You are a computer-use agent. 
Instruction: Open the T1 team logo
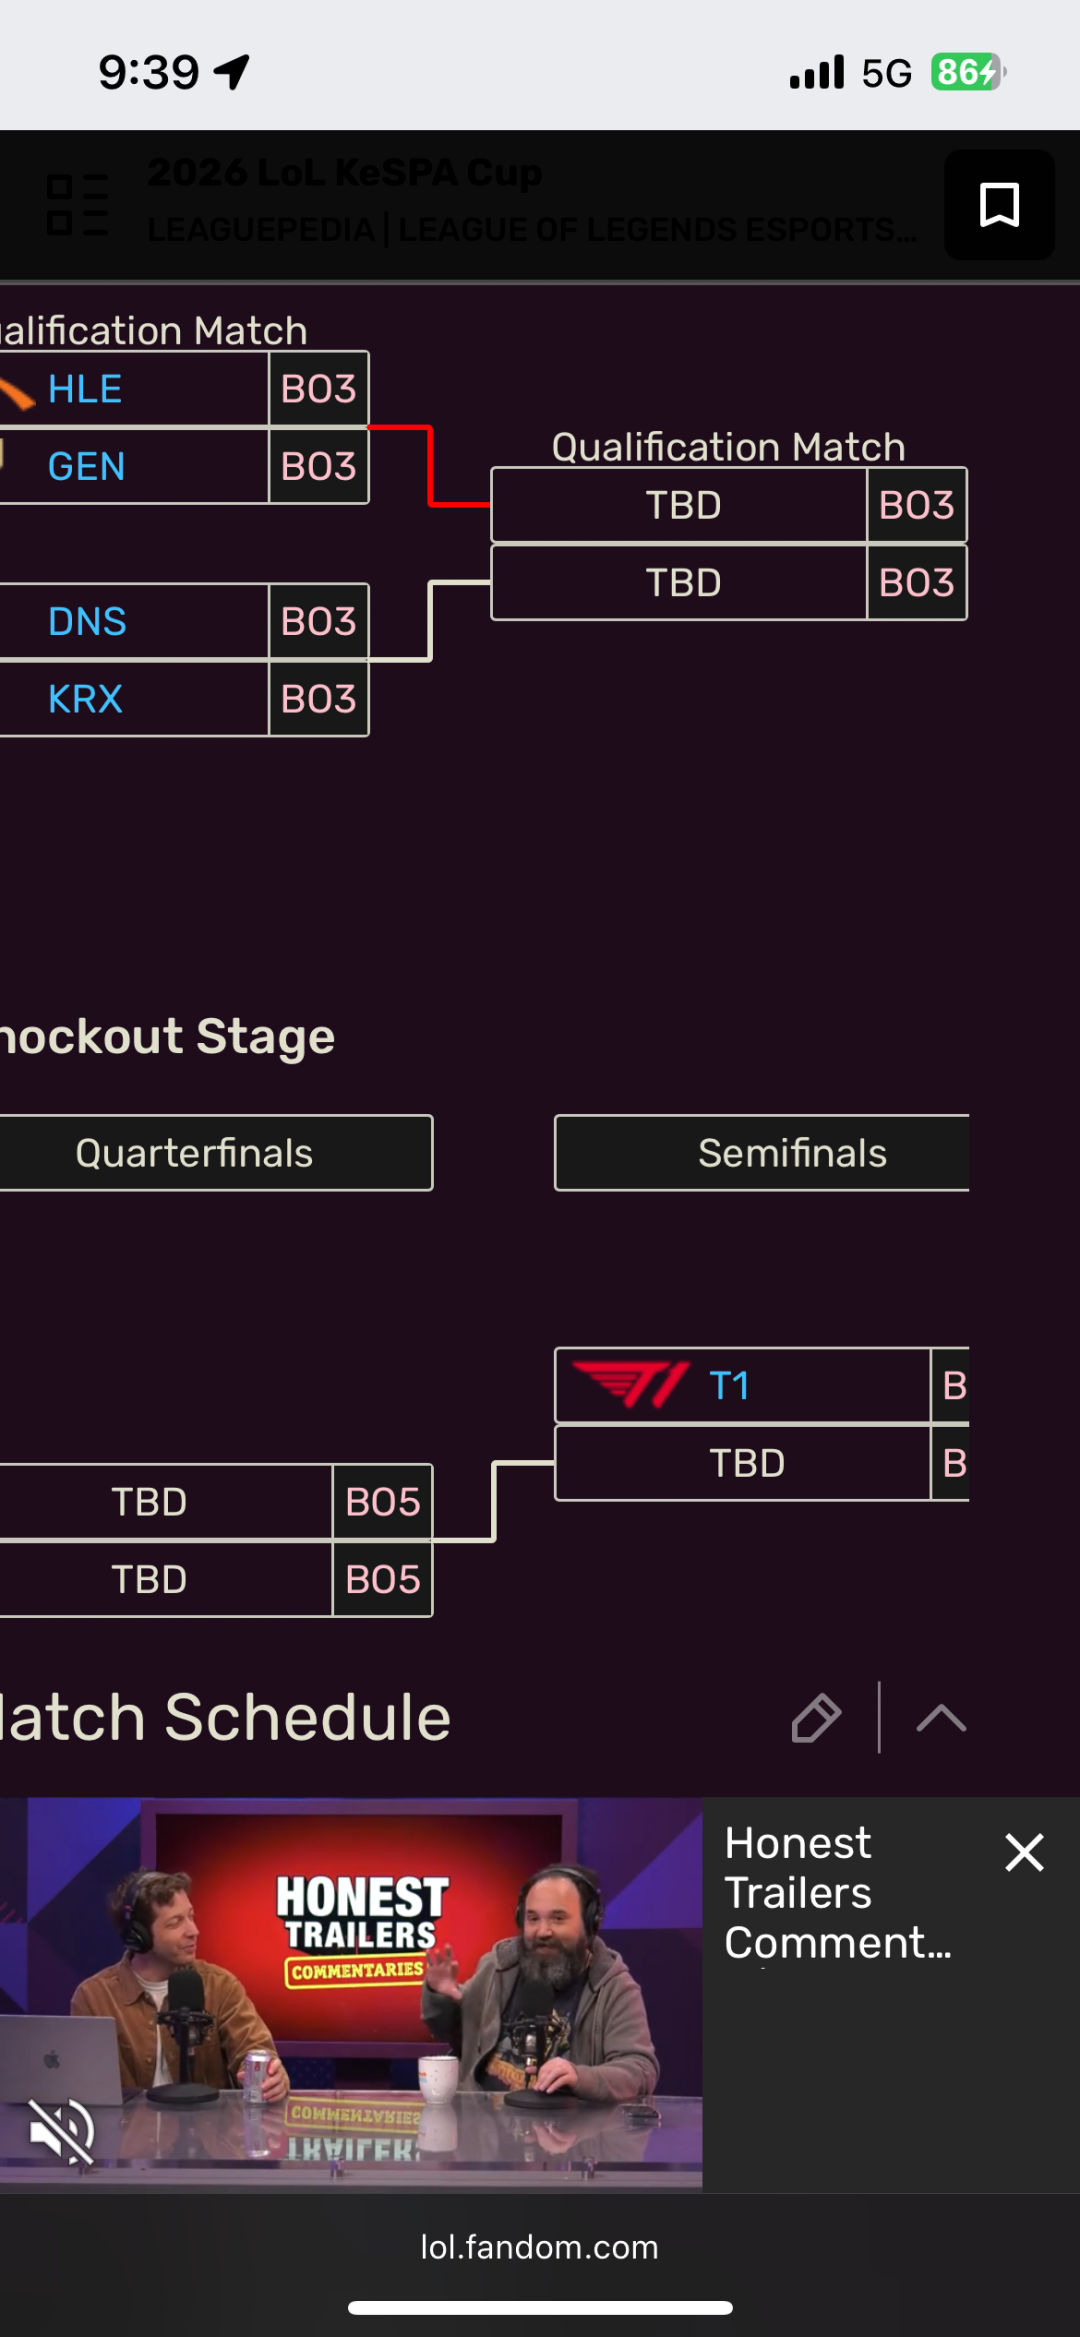(630, 1385)
